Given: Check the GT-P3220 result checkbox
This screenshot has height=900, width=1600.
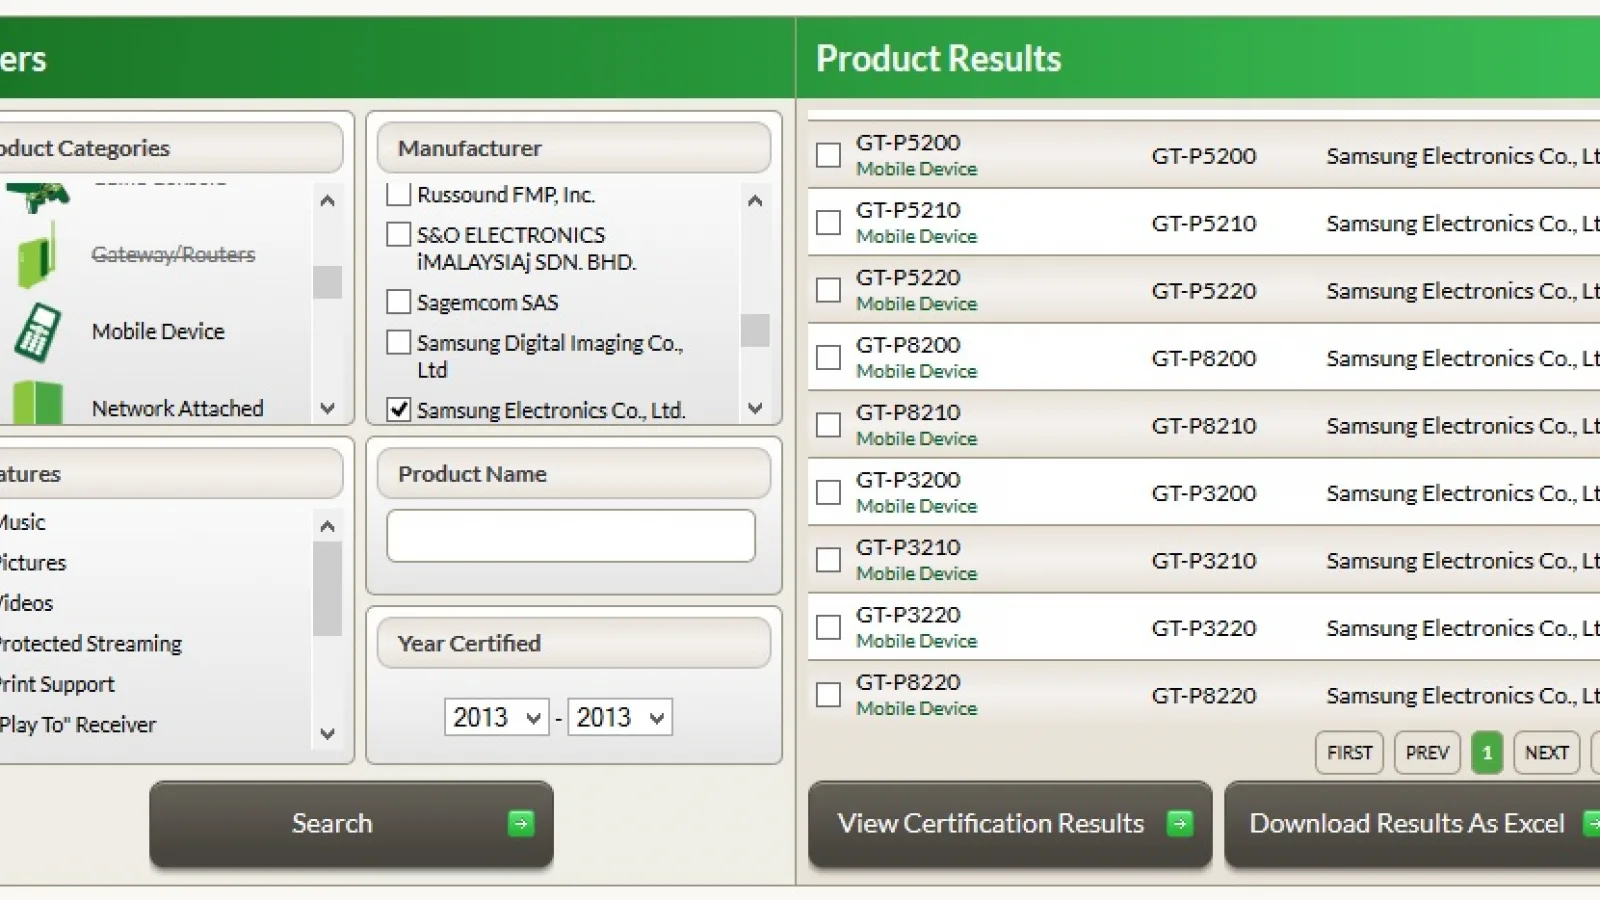Looking at the screenshot, I should [828, 627].
